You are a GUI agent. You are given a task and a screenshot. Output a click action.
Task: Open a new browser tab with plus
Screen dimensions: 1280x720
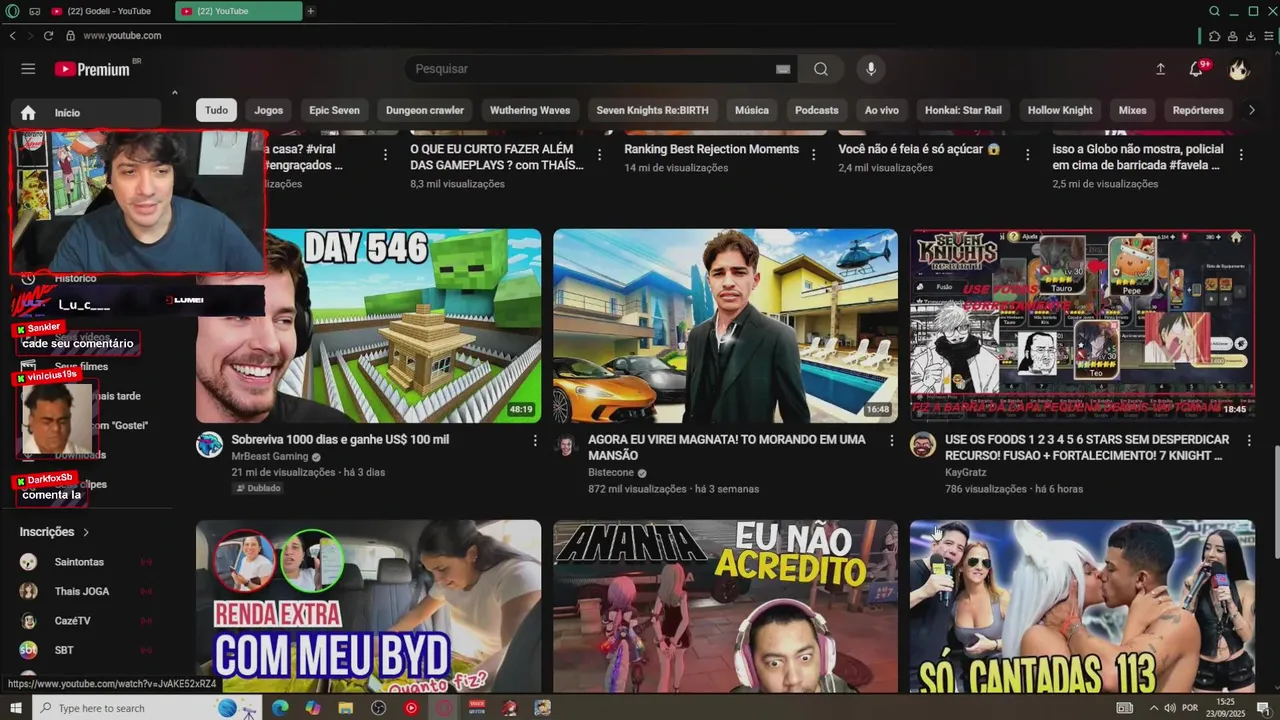click(x=311, y=11)
